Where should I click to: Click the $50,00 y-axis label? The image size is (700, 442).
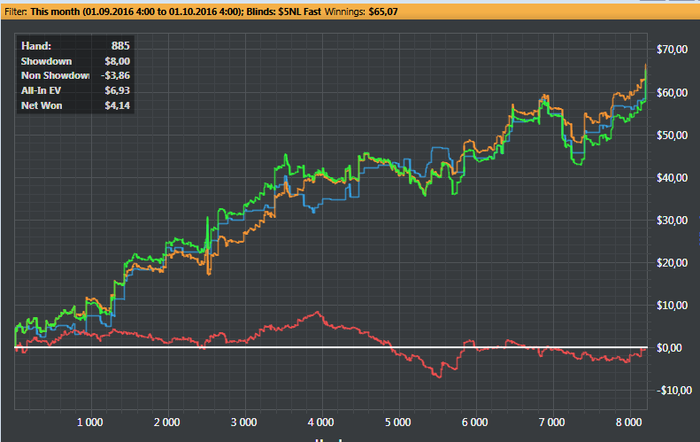pos(672,135)
